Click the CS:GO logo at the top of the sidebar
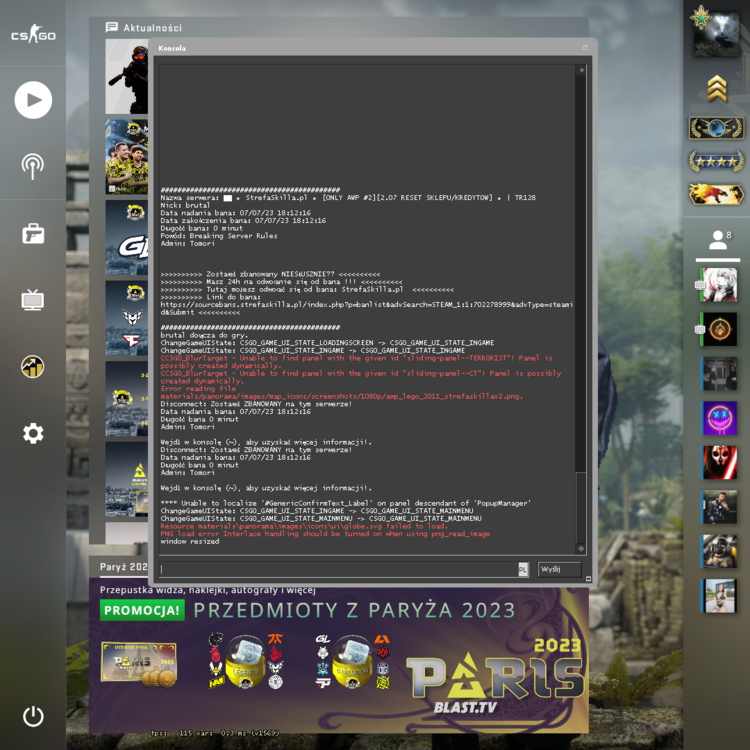This screenshot has width=750, height=750. coord(33,34)
